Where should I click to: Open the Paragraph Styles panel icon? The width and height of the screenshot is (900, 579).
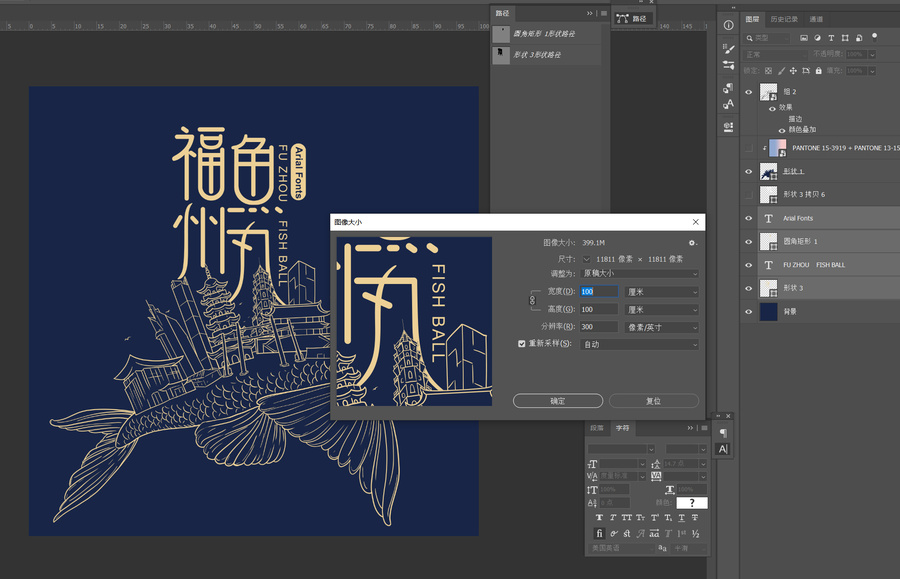point(728,88)
